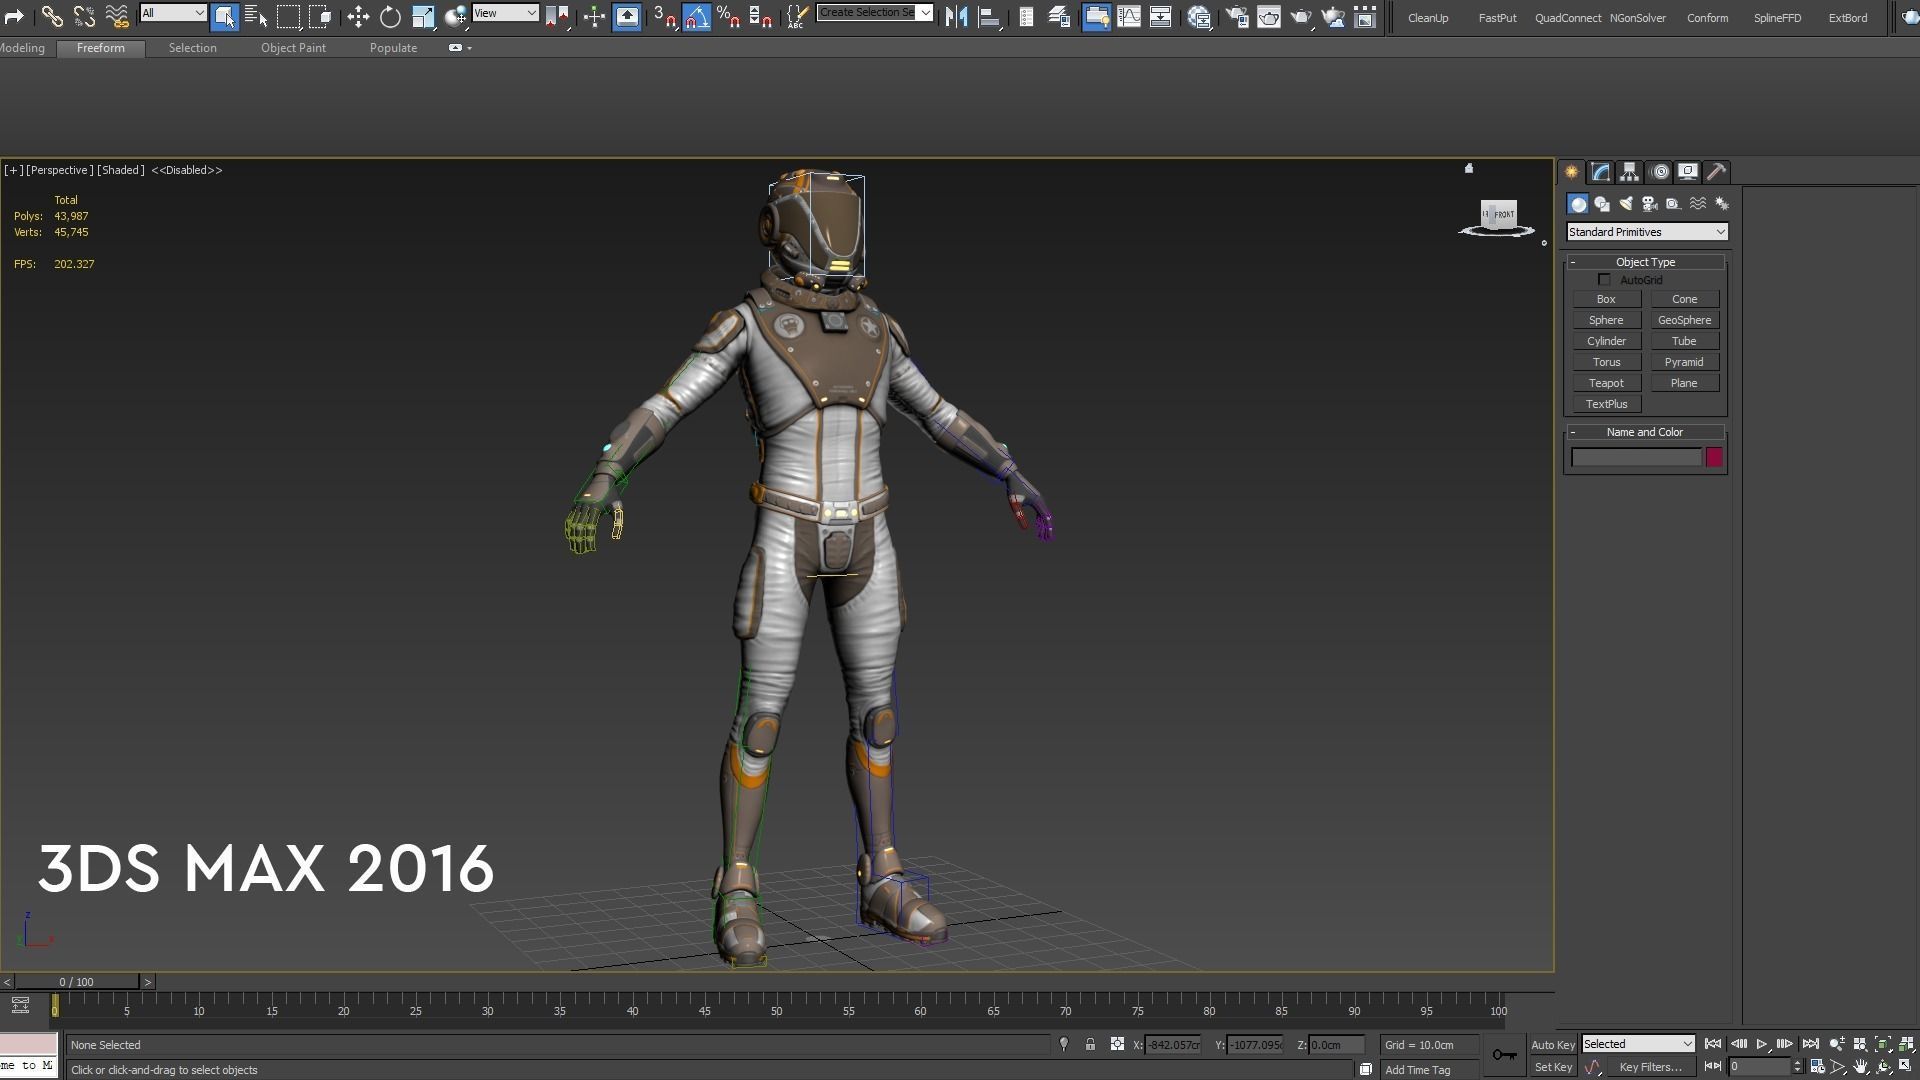Toggle the Selection Lock icon
This screenshot has width=1920, height=1080.
pos(1090,1044)
